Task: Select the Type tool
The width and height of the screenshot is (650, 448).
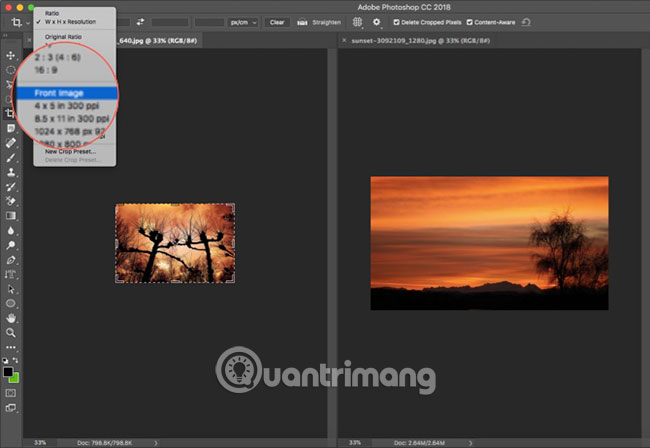Action: pyautogui.click(x=11, y=274)
